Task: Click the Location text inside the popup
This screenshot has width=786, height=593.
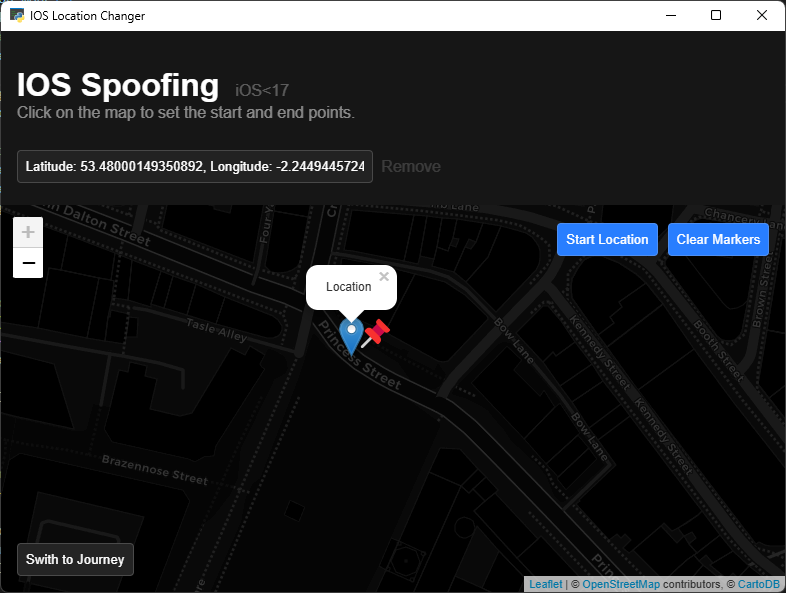Action: point(348,287)
